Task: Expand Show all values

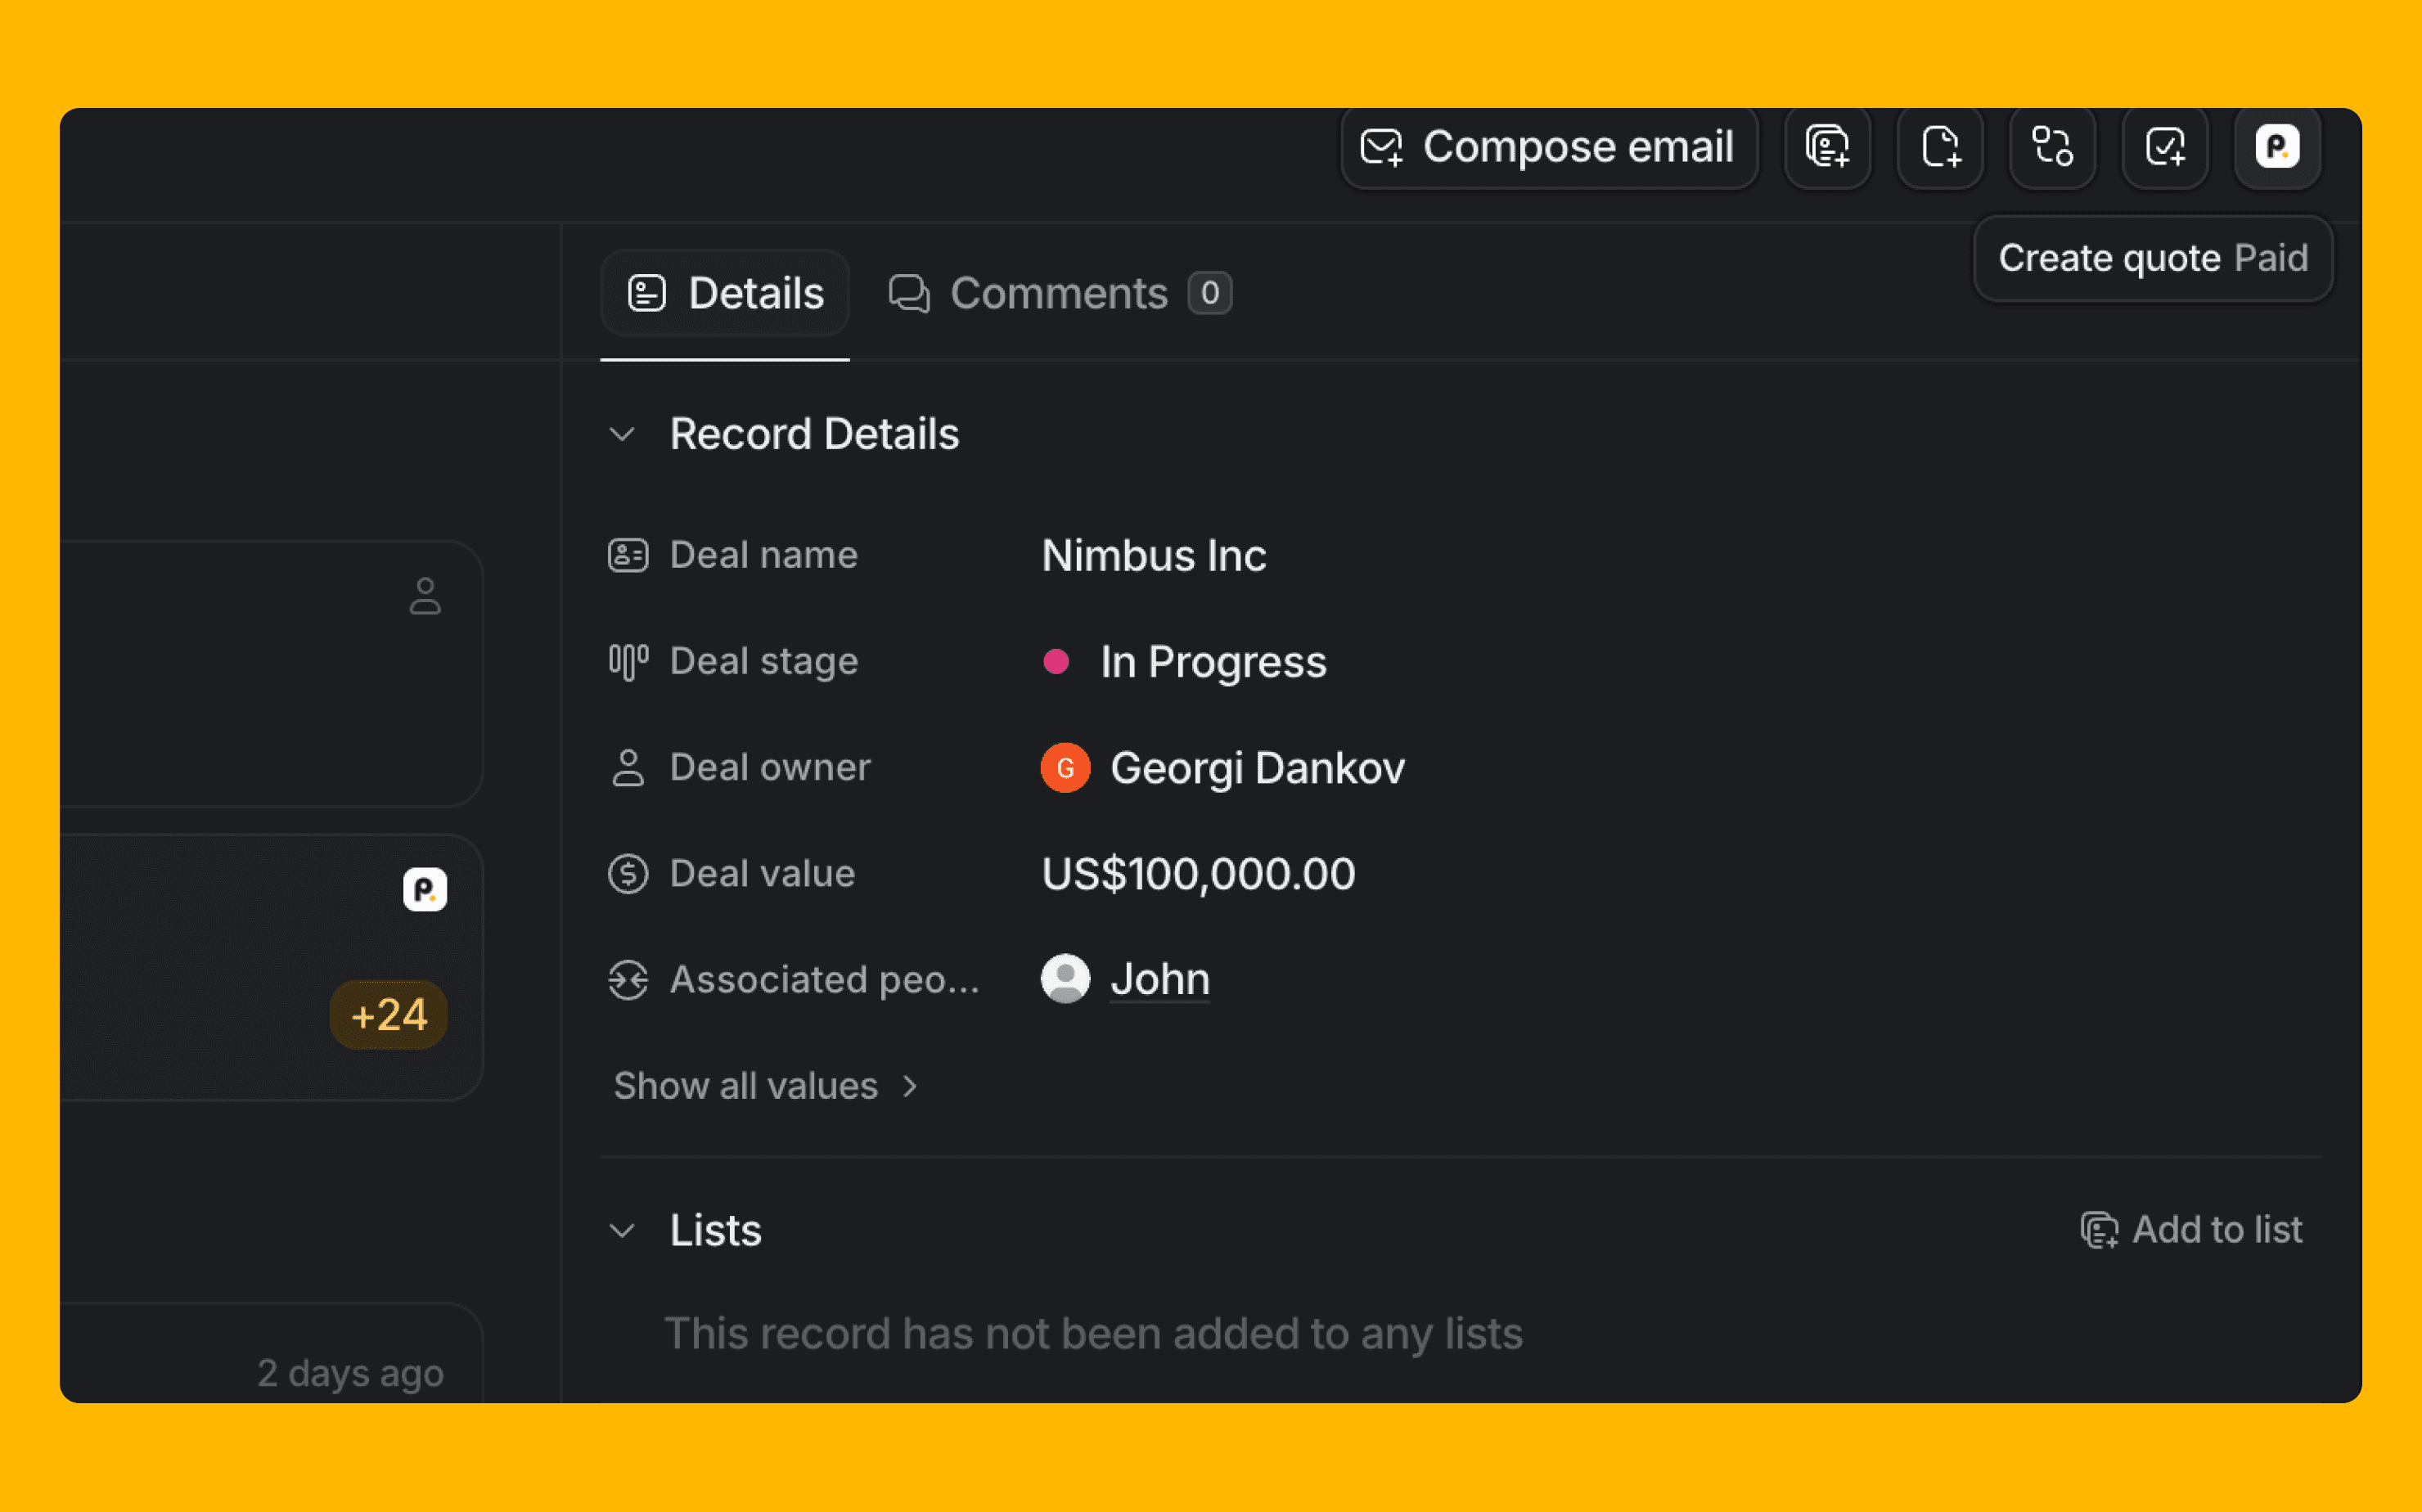Action: (765, 1086)
